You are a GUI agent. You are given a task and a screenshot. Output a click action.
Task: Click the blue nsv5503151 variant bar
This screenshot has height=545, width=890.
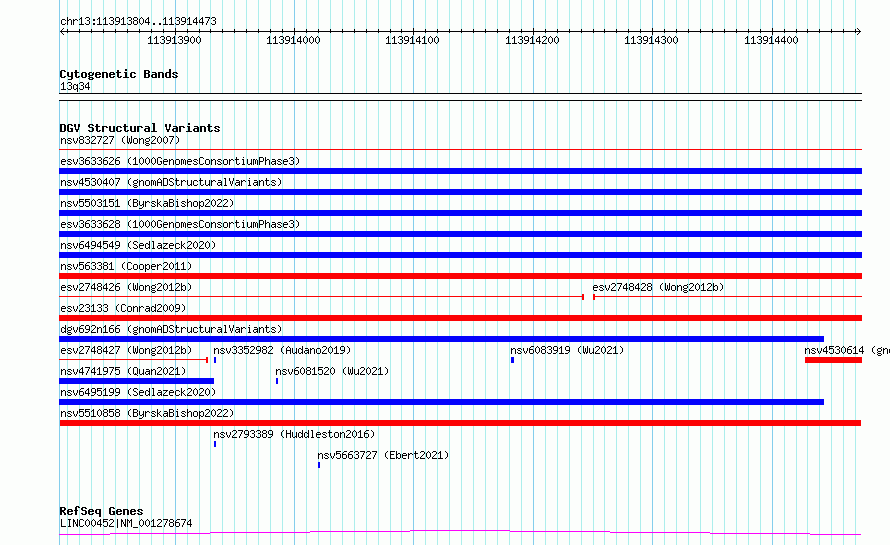[460, 213]
